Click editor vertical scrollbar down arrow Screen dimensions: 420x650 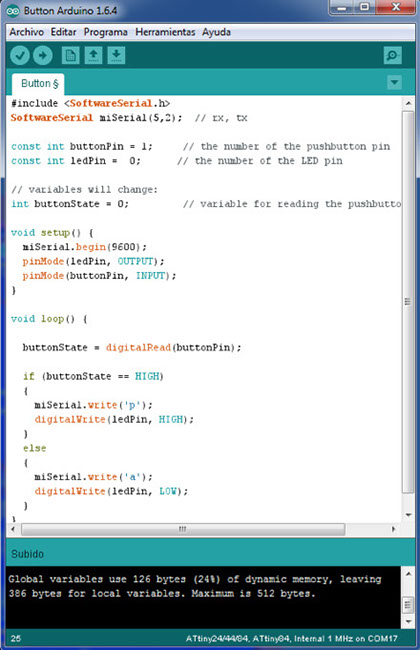(408, 515)
